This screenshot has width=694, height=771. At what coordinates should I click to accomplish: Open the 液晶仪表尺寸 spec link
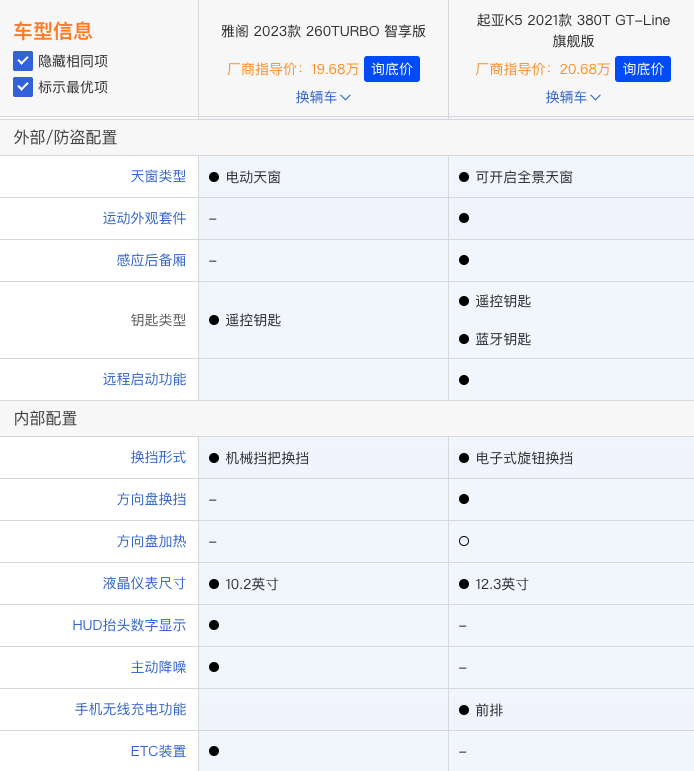tap(144, 583)
